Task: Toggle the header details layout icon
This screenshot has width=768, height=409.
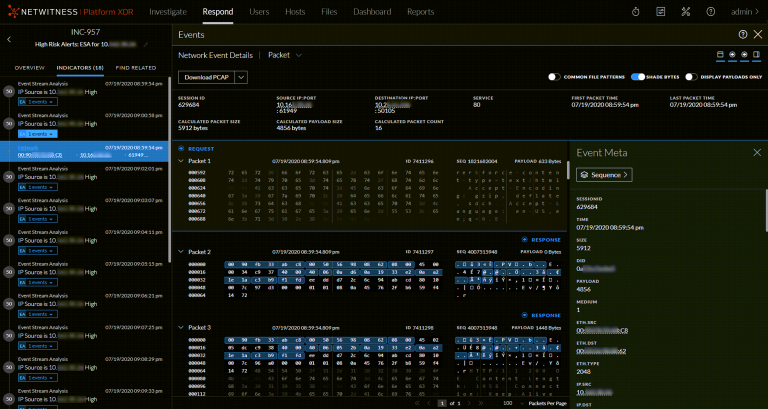Action: [x=721, y=55]
